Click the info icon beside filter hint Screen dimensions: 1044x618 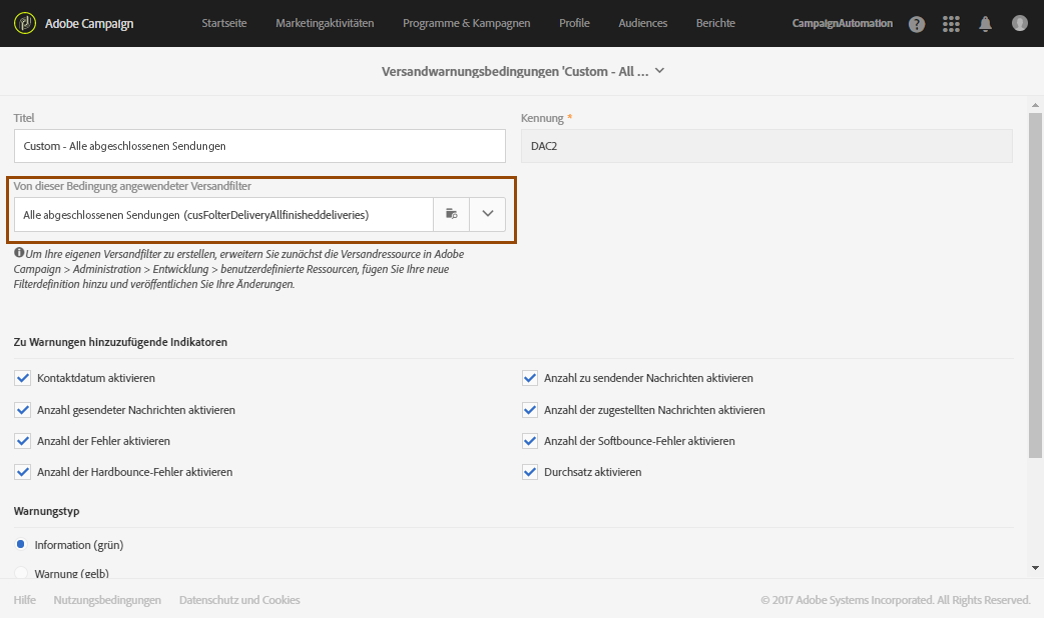tap(19, 253)
